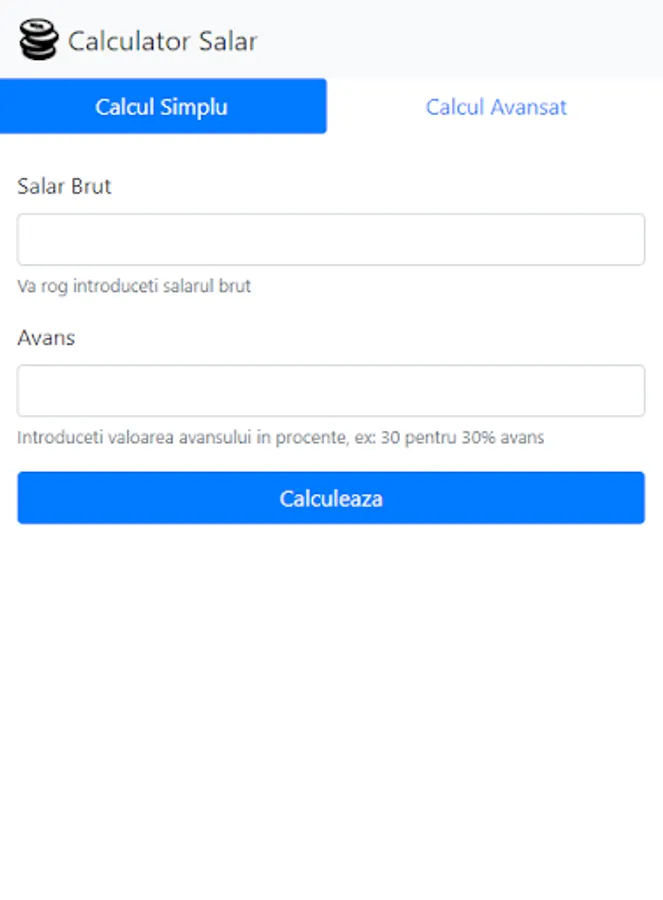Open the Calcul Avansat tab
This screenshot has width=663, height=900.
pos(496,107)
